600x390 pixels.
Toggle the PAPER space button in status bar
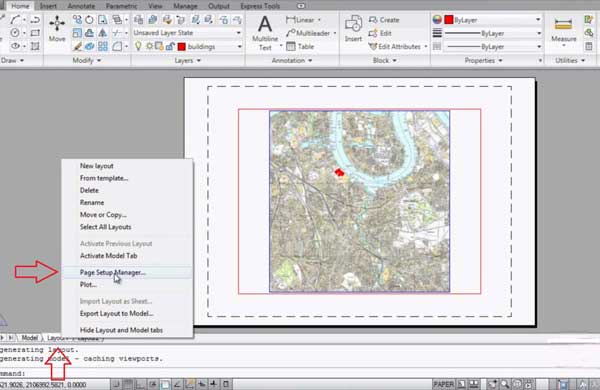(x=443, y=384)
